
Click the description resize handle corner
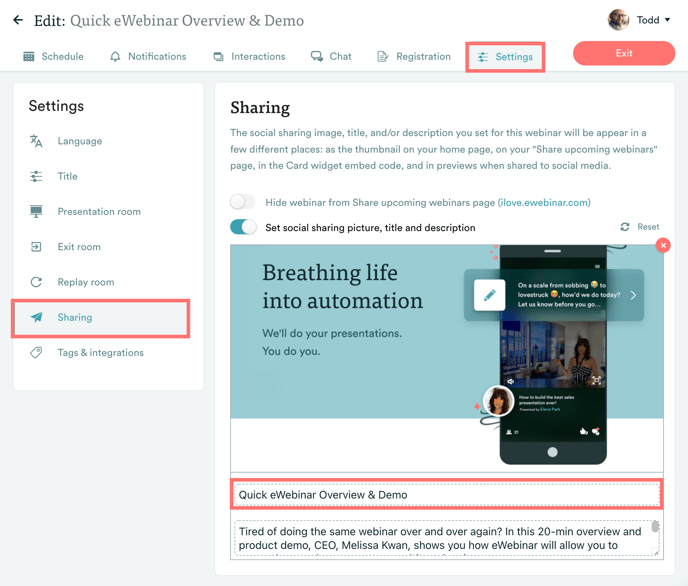click(656, 552)
